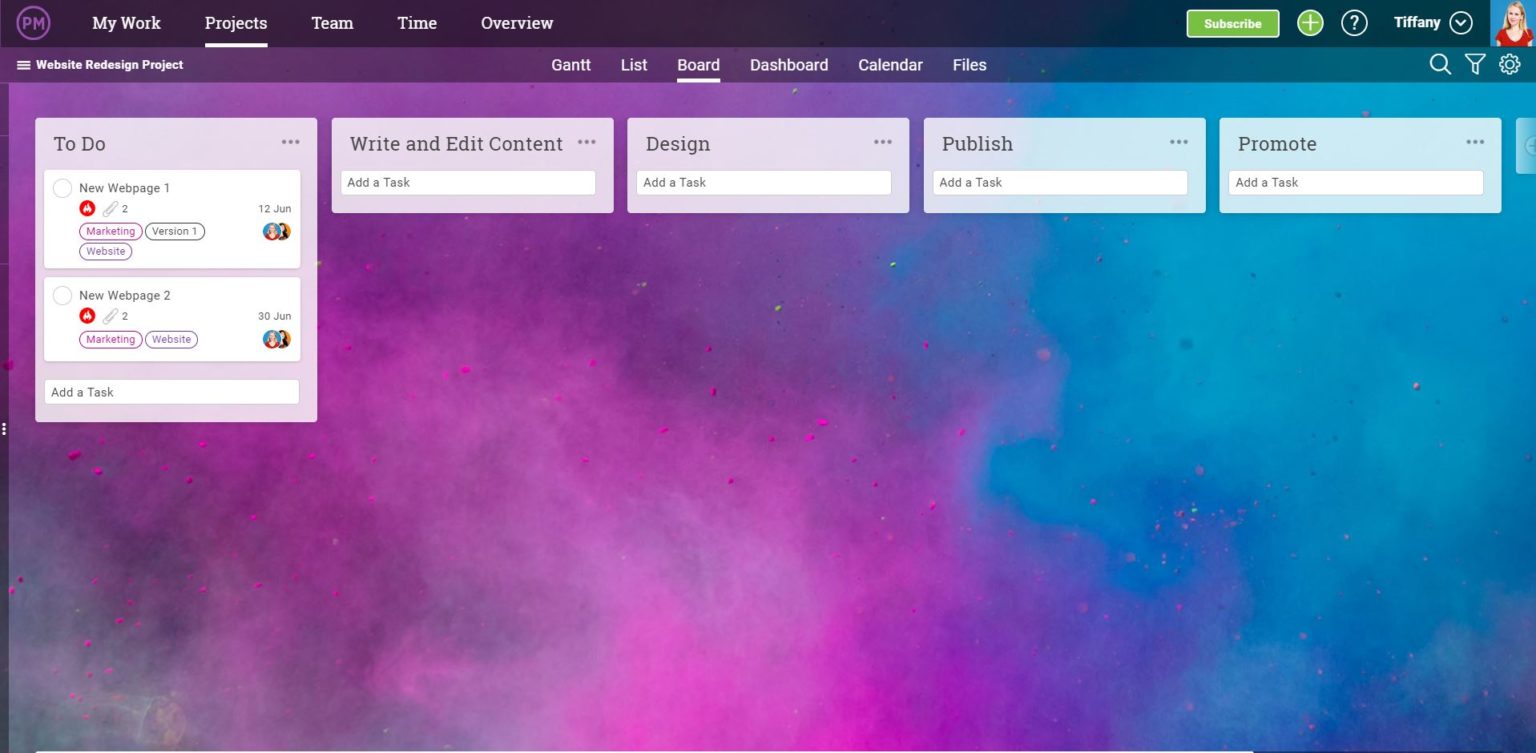The height and width of the screenshot is (753, 1536).
Task: Click the flame priority icon on New Webpage 1
Action: tap(87, 208)
